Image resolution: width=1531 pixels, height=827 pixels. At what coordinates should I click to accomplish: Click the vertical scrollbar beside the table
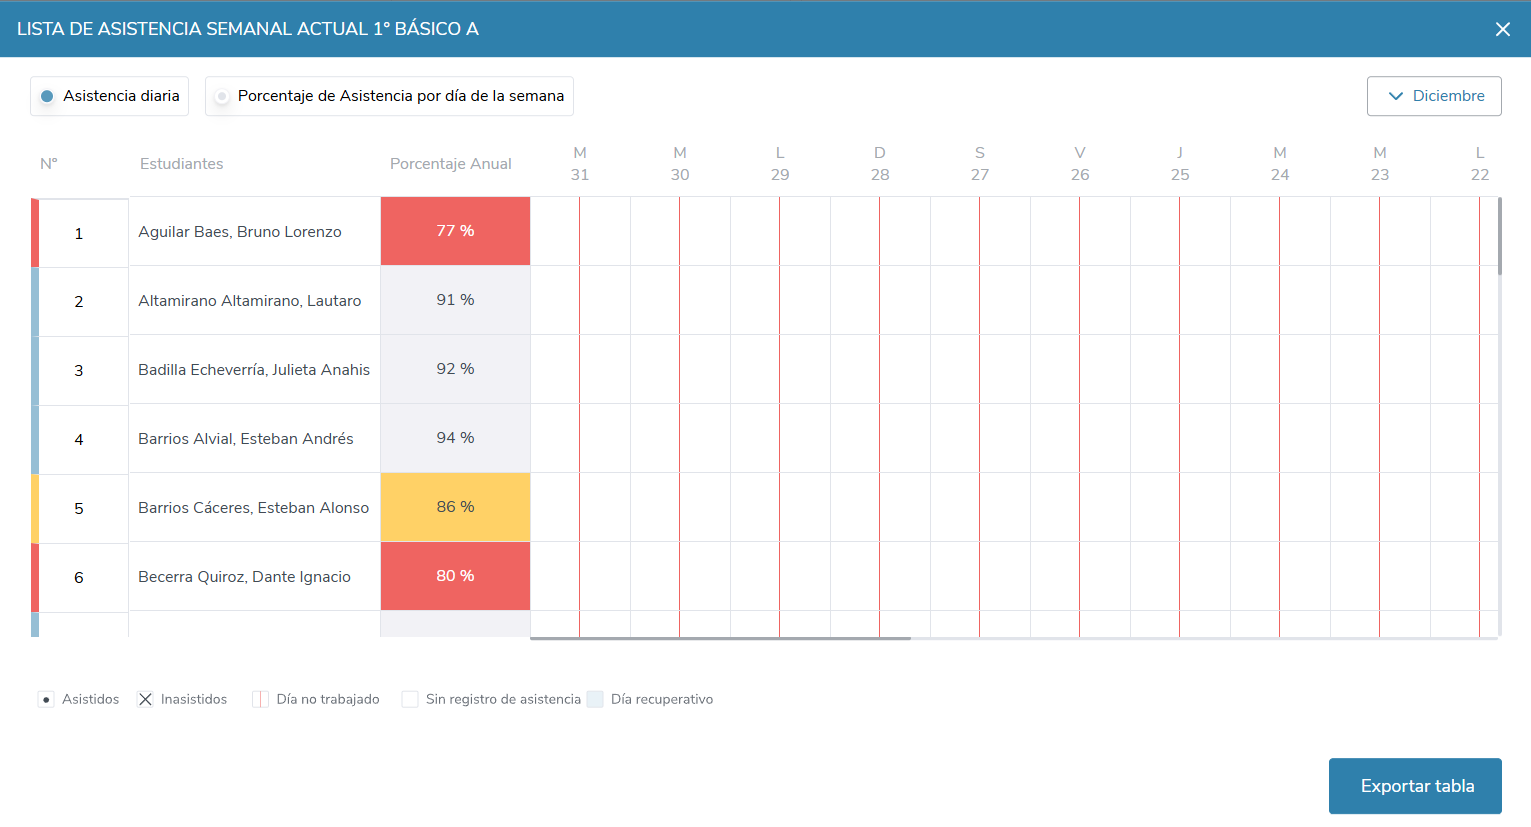point(1500,236)
